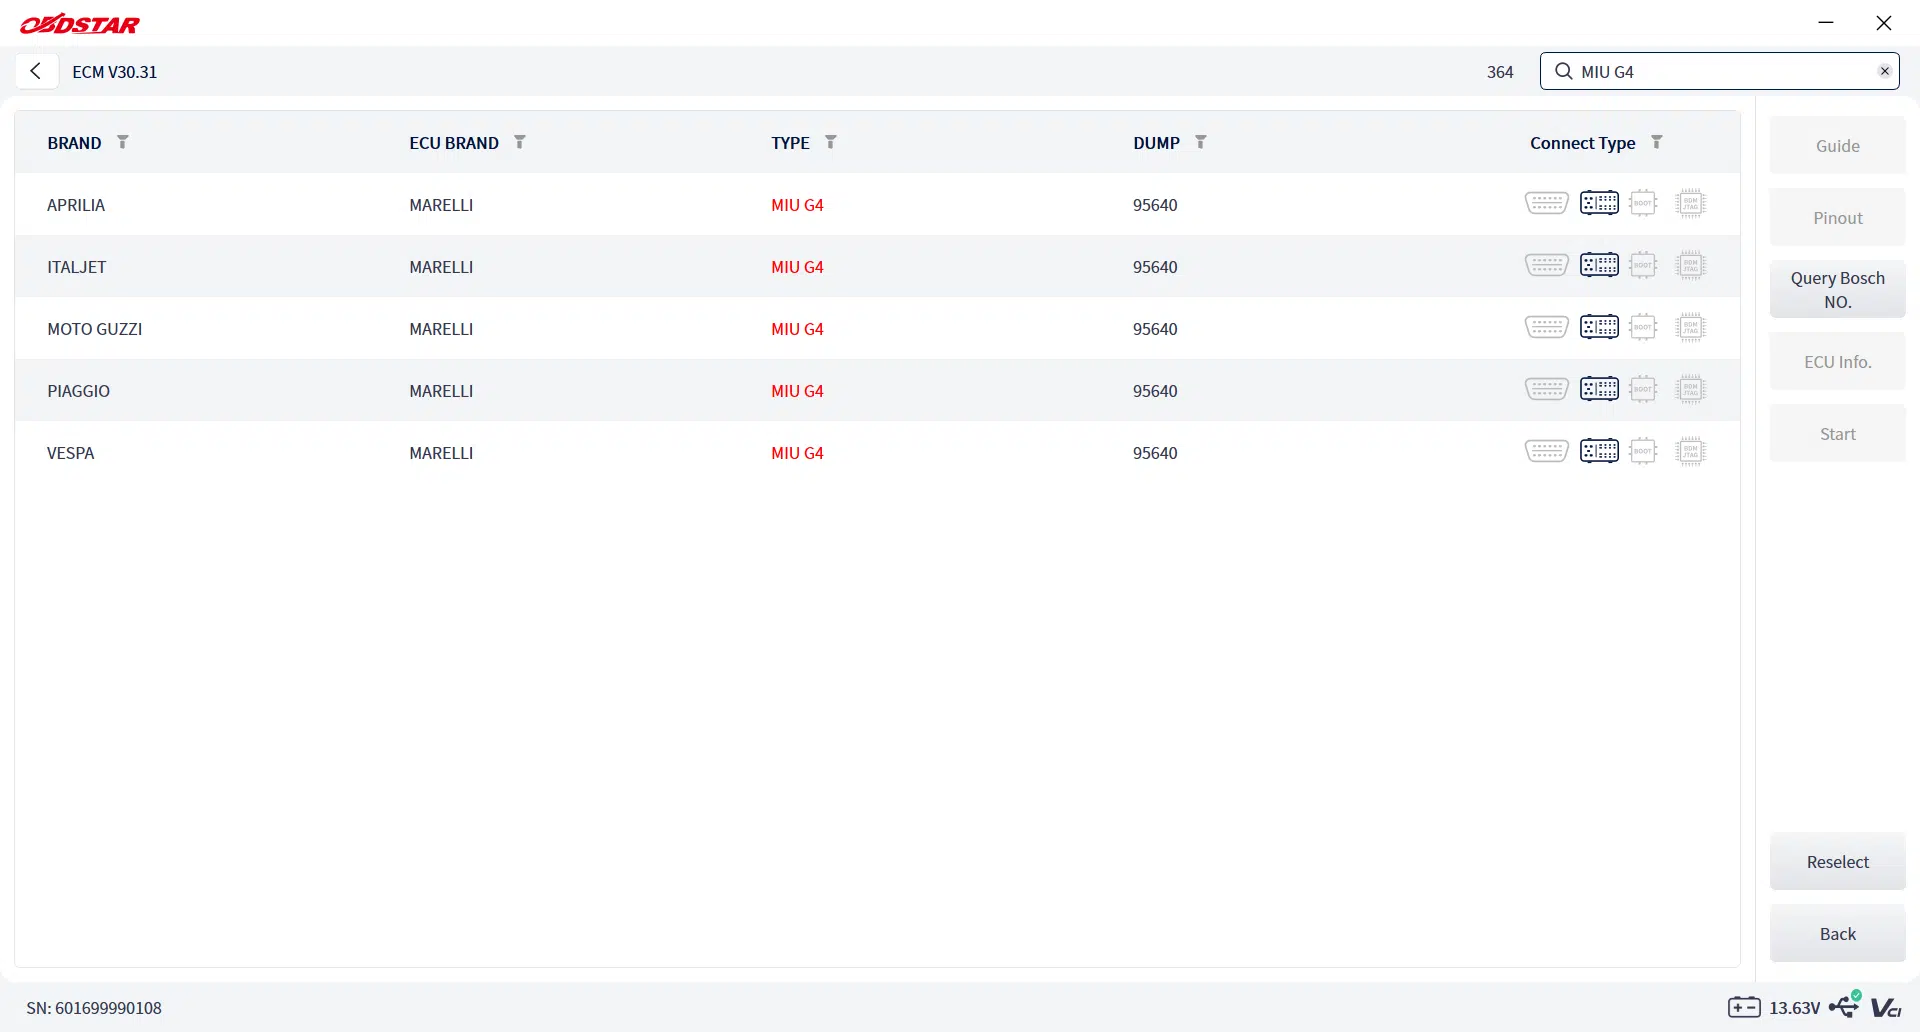Click the Query Bosch NO. button

pyautogui.click(x=1838, y=290)
